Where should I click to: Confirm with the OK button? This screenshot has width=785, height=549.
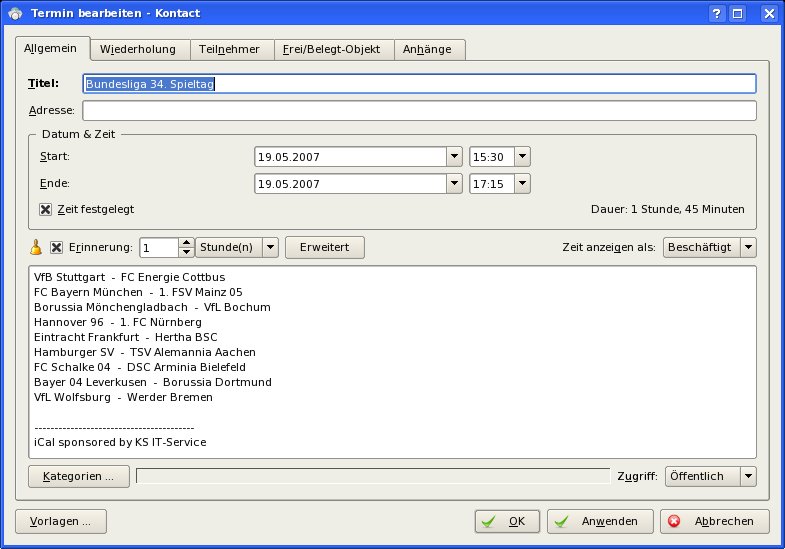pyautogui.click(x=507, y=521)
